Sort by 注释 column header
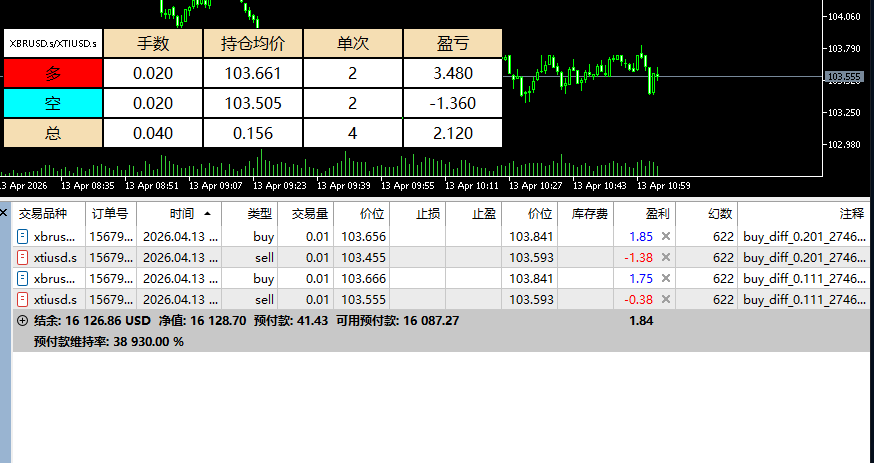This screenshot has width=874, height=463. coord(803,213)
